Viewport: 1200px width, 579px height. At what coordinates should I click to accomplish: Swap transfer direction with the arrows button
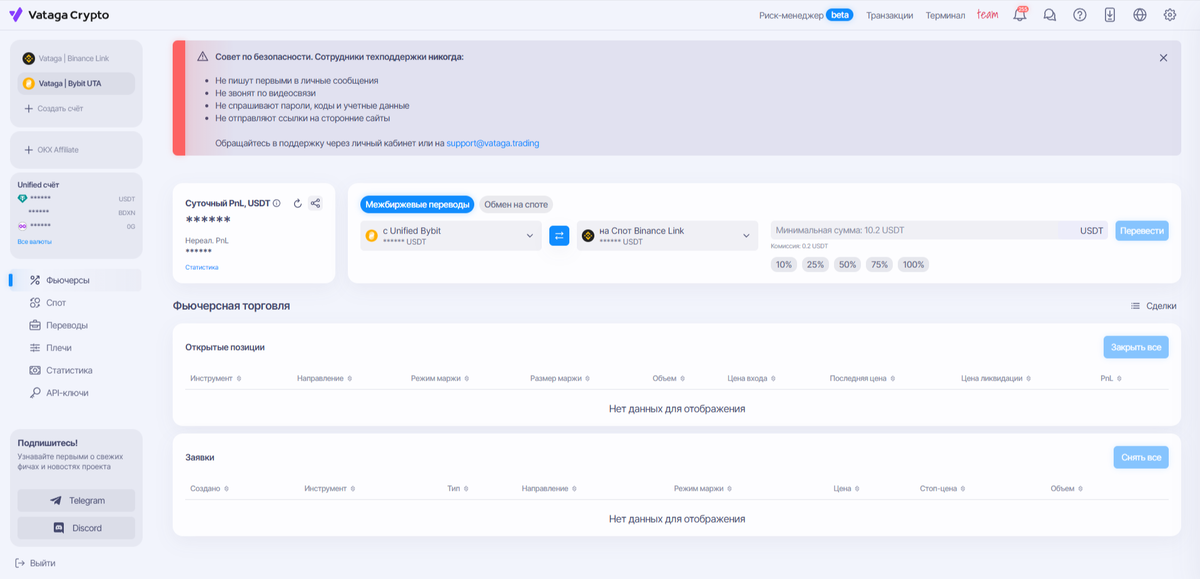(559, 236)
